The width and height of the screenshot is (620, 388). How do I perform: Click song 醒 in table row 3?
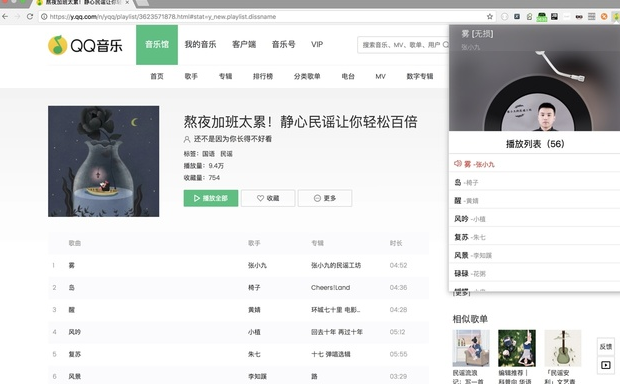[x=72, y=310]
